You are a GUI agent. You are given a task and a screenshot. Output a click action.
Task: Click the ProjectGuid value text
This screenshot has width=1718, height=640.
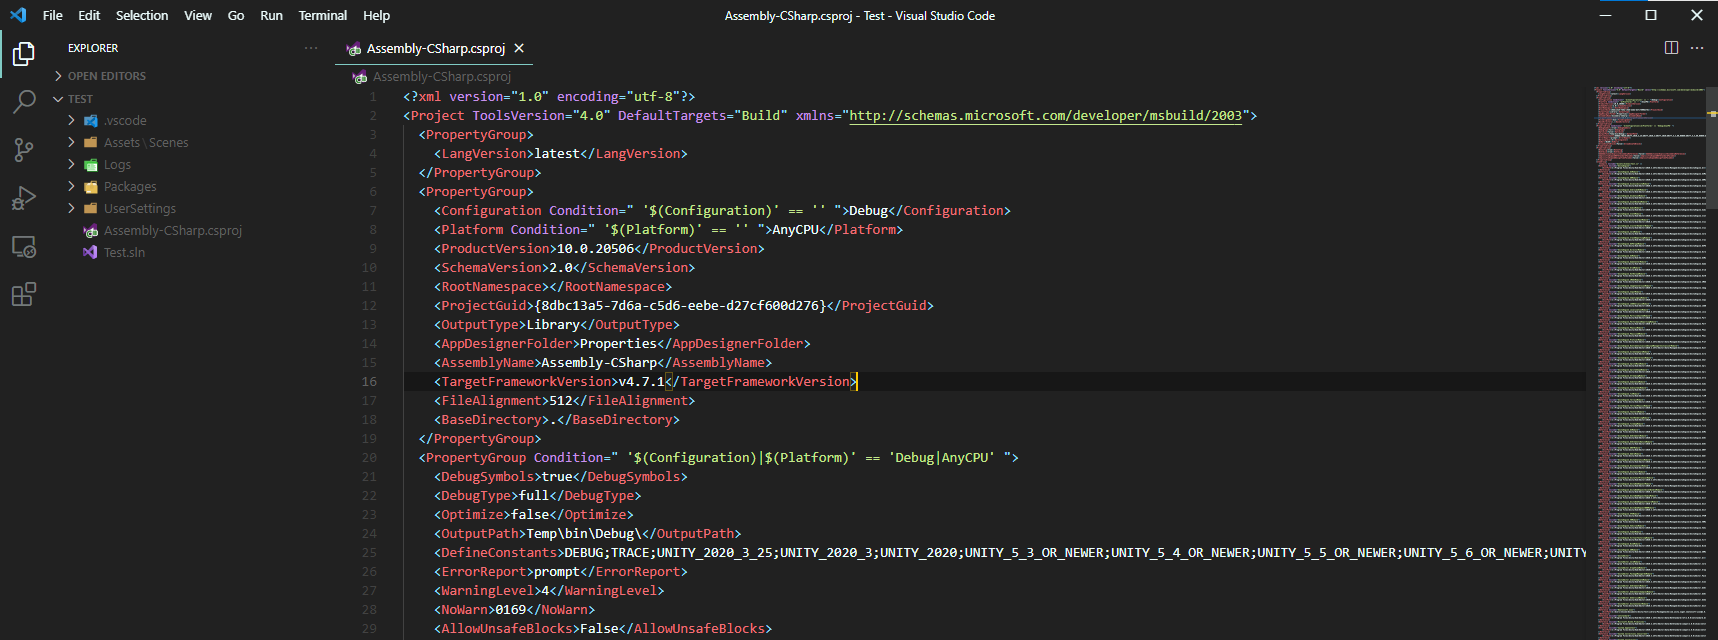pyautogui.click(x=680, y=306)
